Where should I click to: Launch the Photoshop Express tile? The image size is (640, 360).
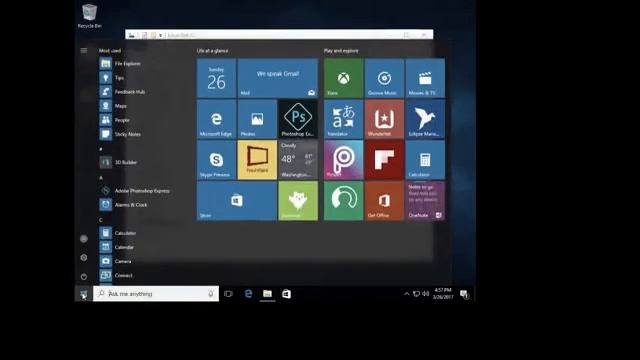pyautogui.click(x=298, y=119)
